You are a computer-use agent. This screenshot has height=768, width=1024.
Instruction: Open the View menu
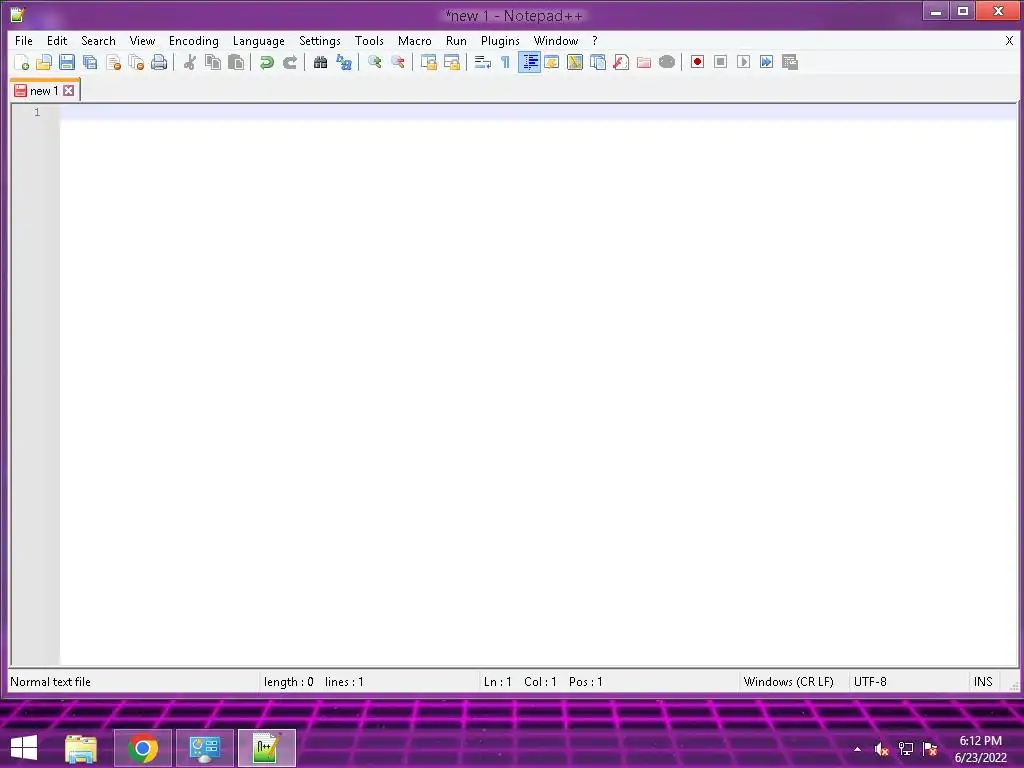pos(142,40)
